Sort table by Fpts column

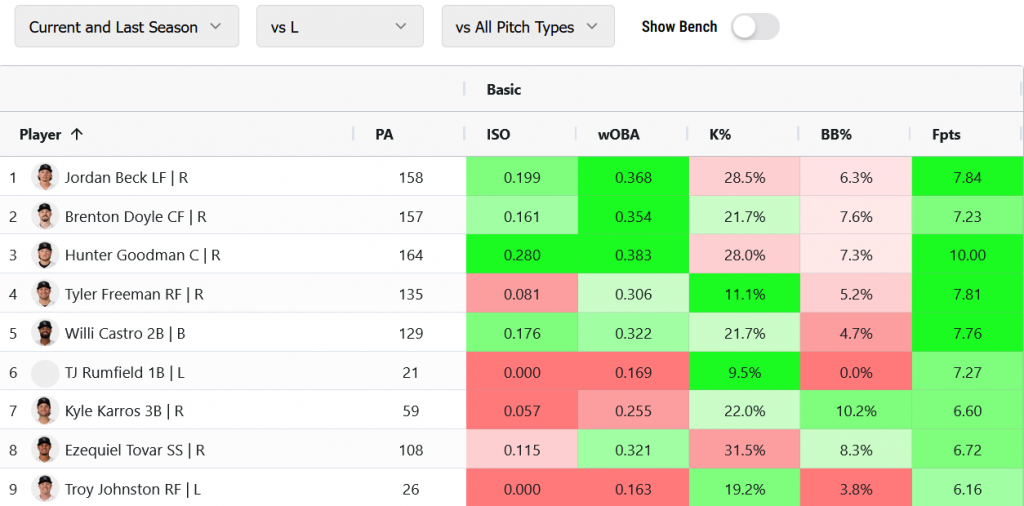click(945, 134)
